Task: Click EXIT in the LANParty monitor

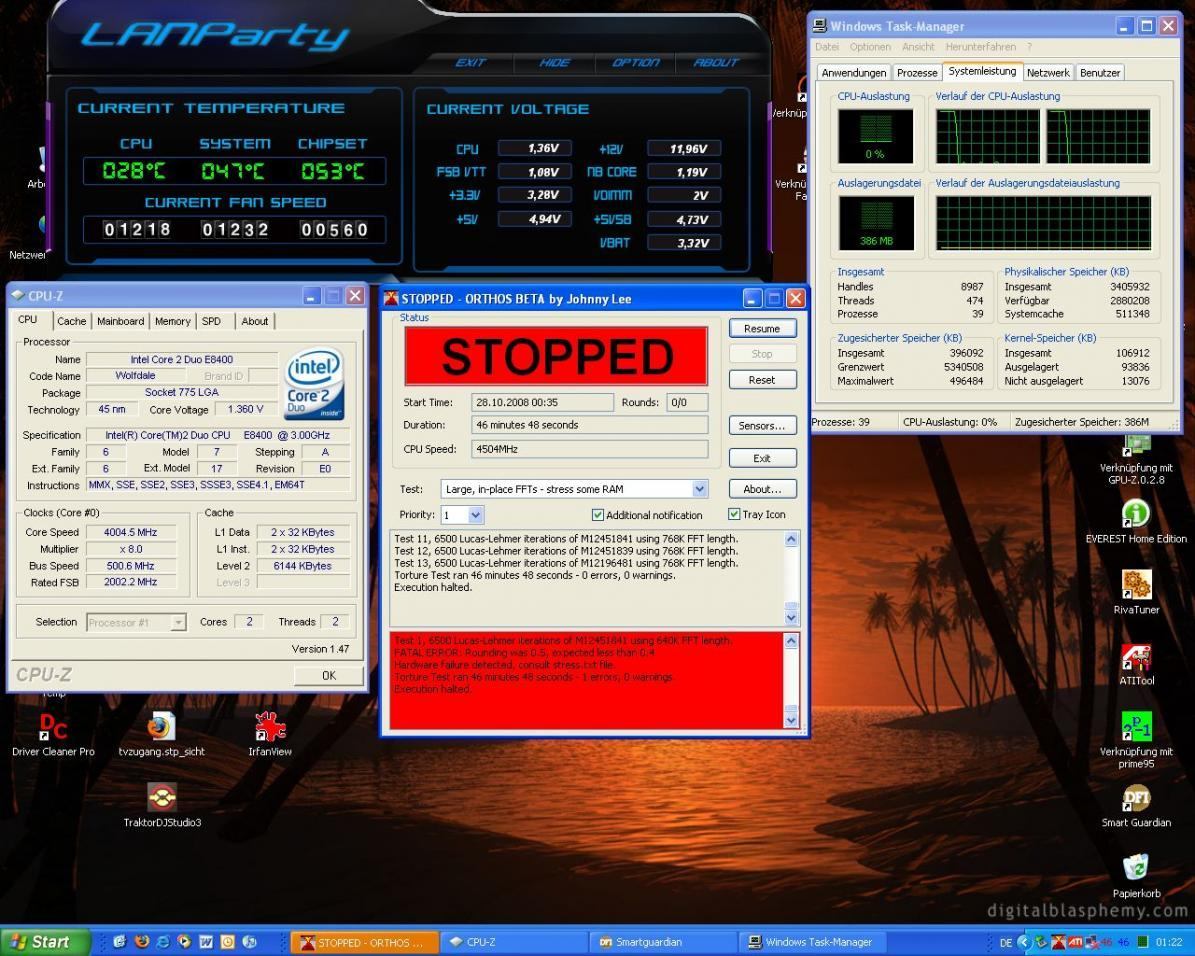Action: (470, 63)
